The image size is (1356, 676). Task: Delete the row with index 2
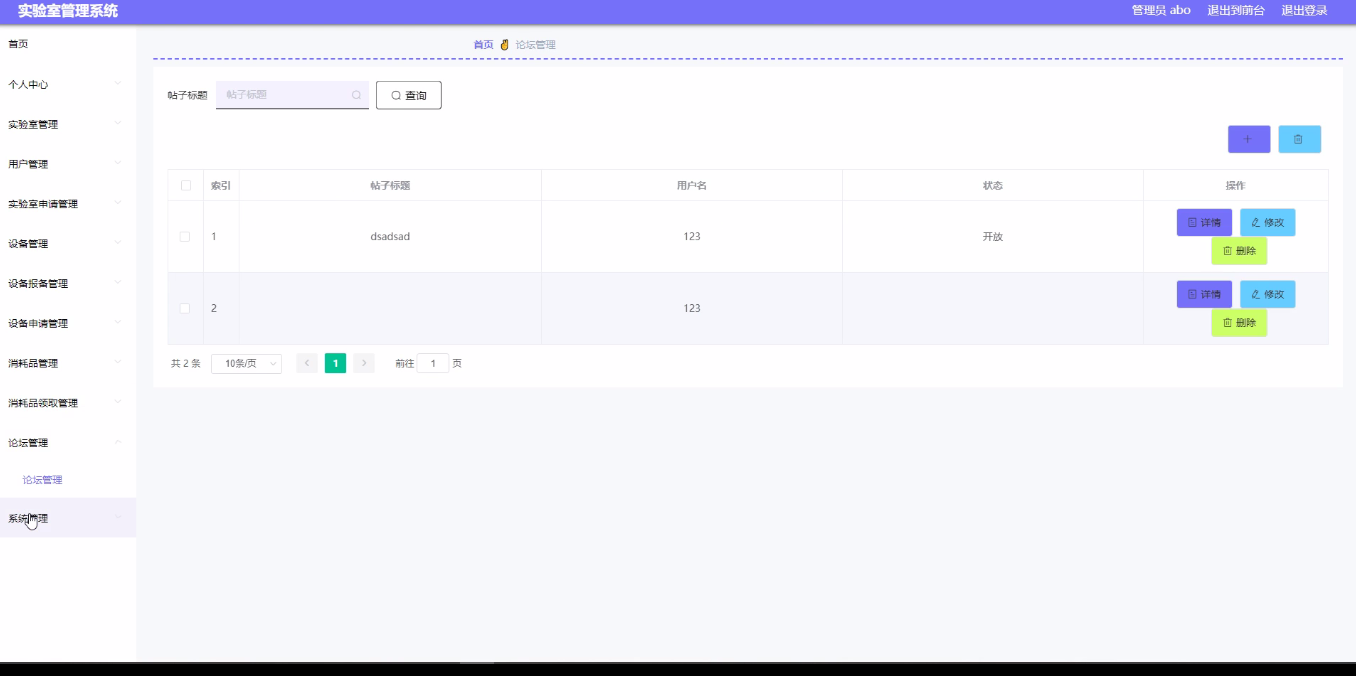point(1239,322)
